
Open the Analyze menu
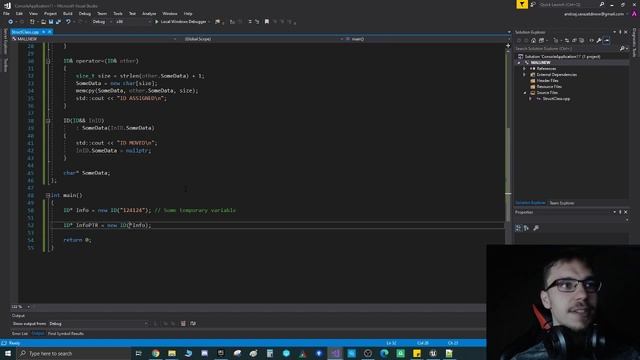tap(149, 13)
